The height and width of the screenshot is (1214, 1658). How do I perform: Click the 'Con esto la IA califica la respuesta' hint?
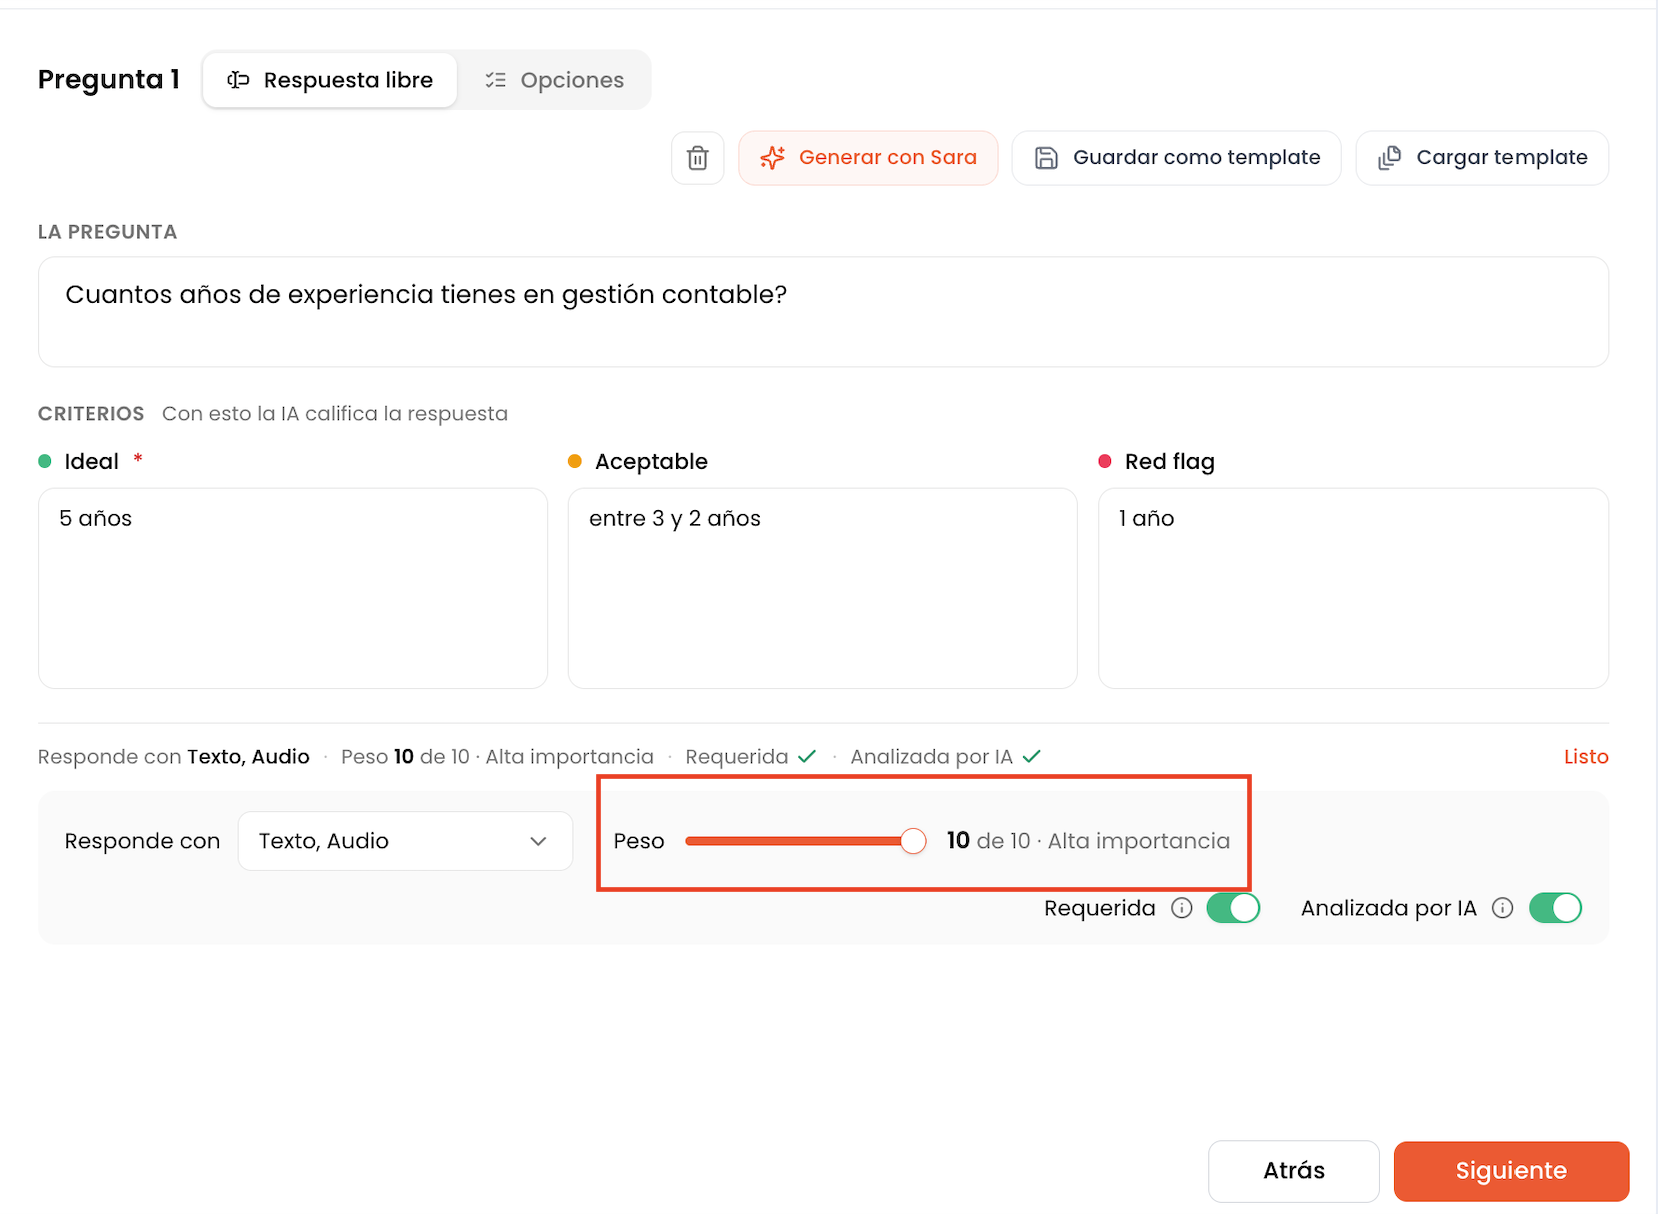click(335, 414)
